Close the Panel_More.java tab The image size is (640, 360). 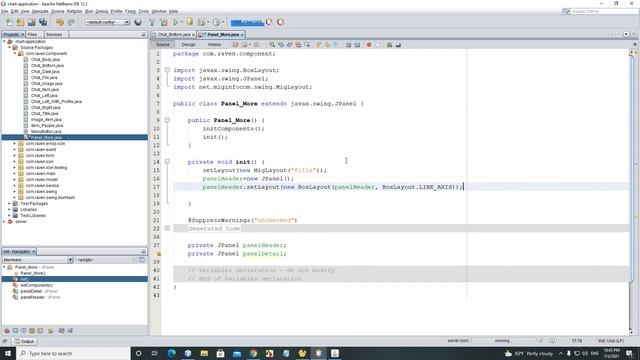[x=242, y=35]
